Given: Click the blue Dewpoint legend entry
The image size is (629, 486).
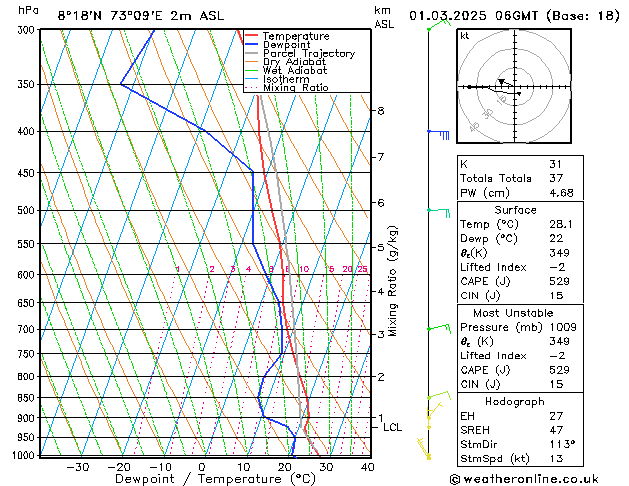Looking at the screenshot, I should pyautogui.click(x=278, y=45).
